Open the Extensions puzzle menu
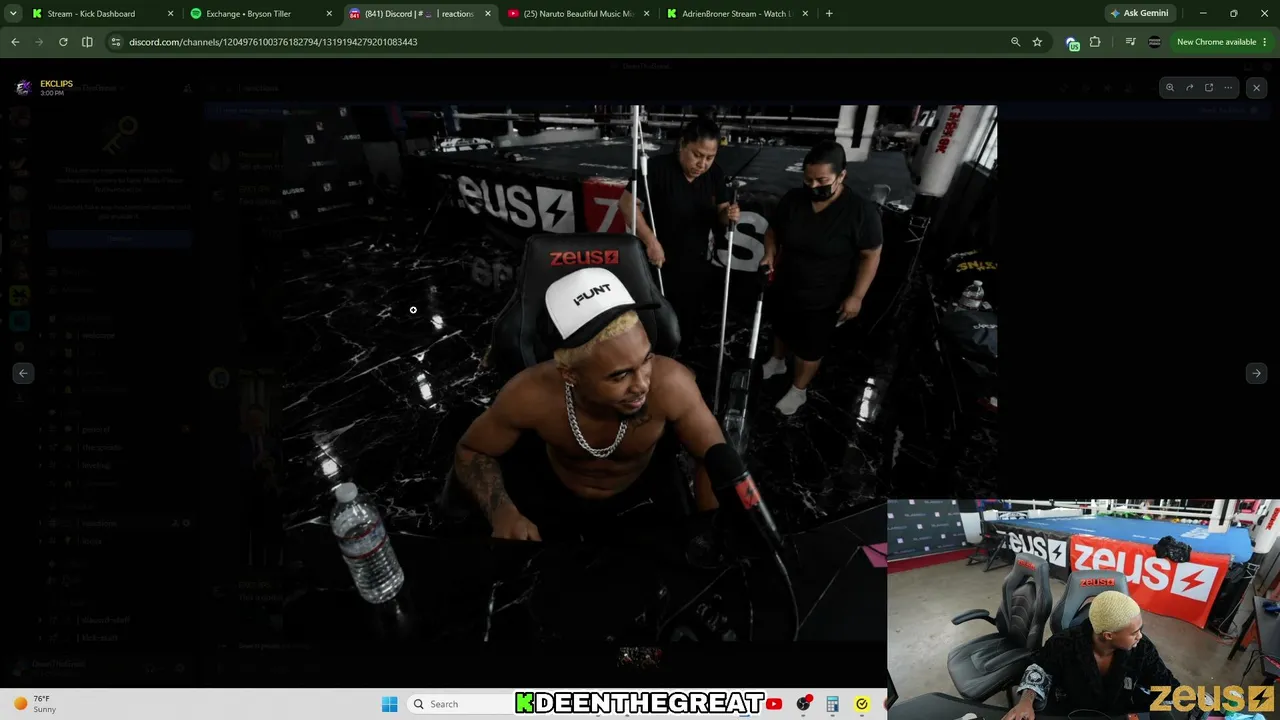This screenshot has height=720, width=1280. [1095, 42]
